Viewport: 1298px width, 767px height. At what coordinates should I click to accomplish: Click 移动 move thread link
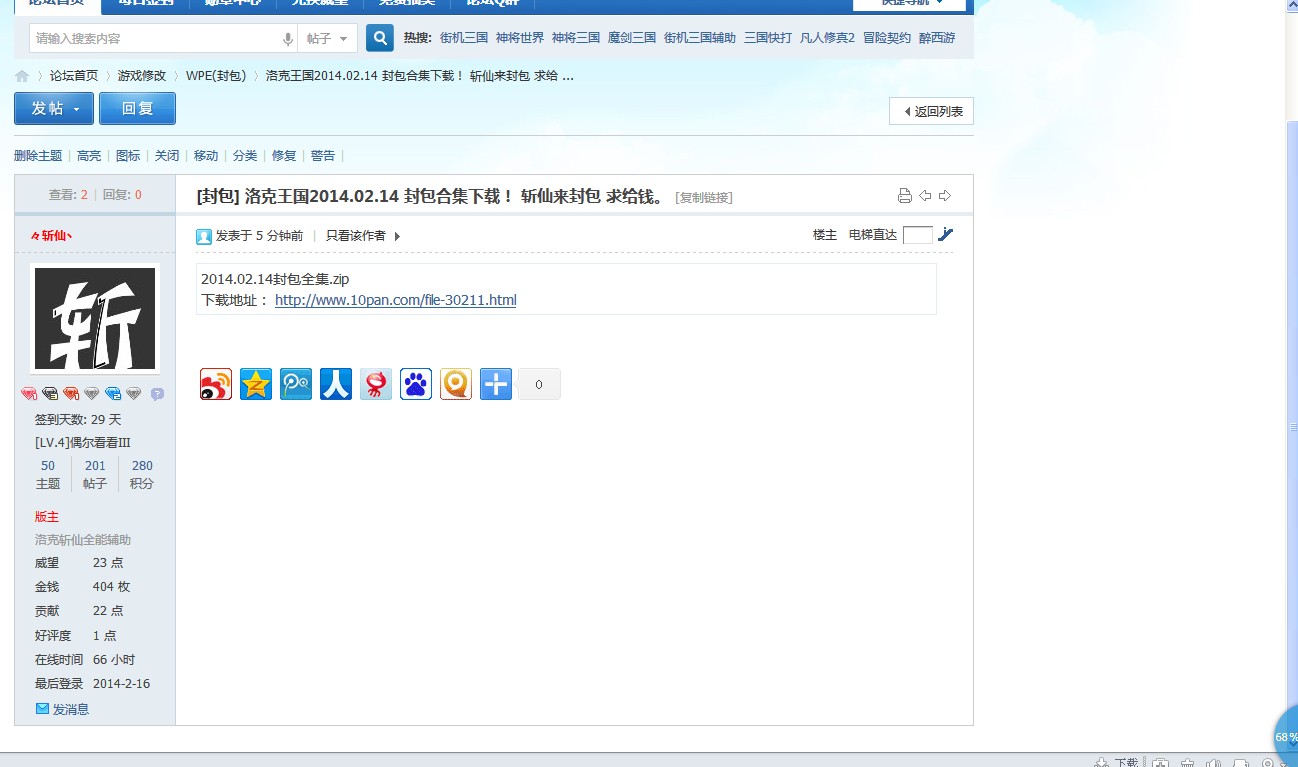tap(206, 156)
